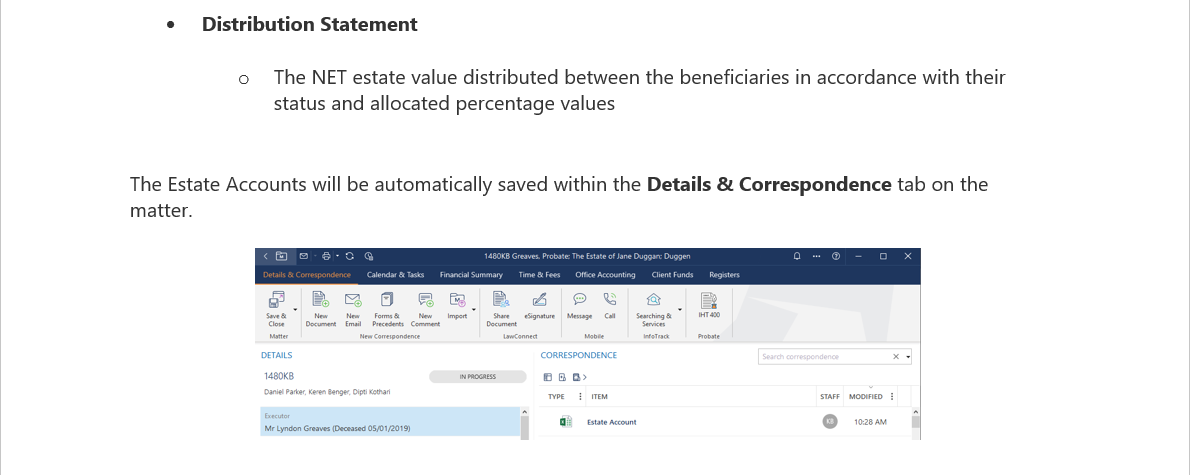This screenshot has height=475, width=1190.
Task: Click the Message icon in Mobile group
Action: [x=579, y=300]
